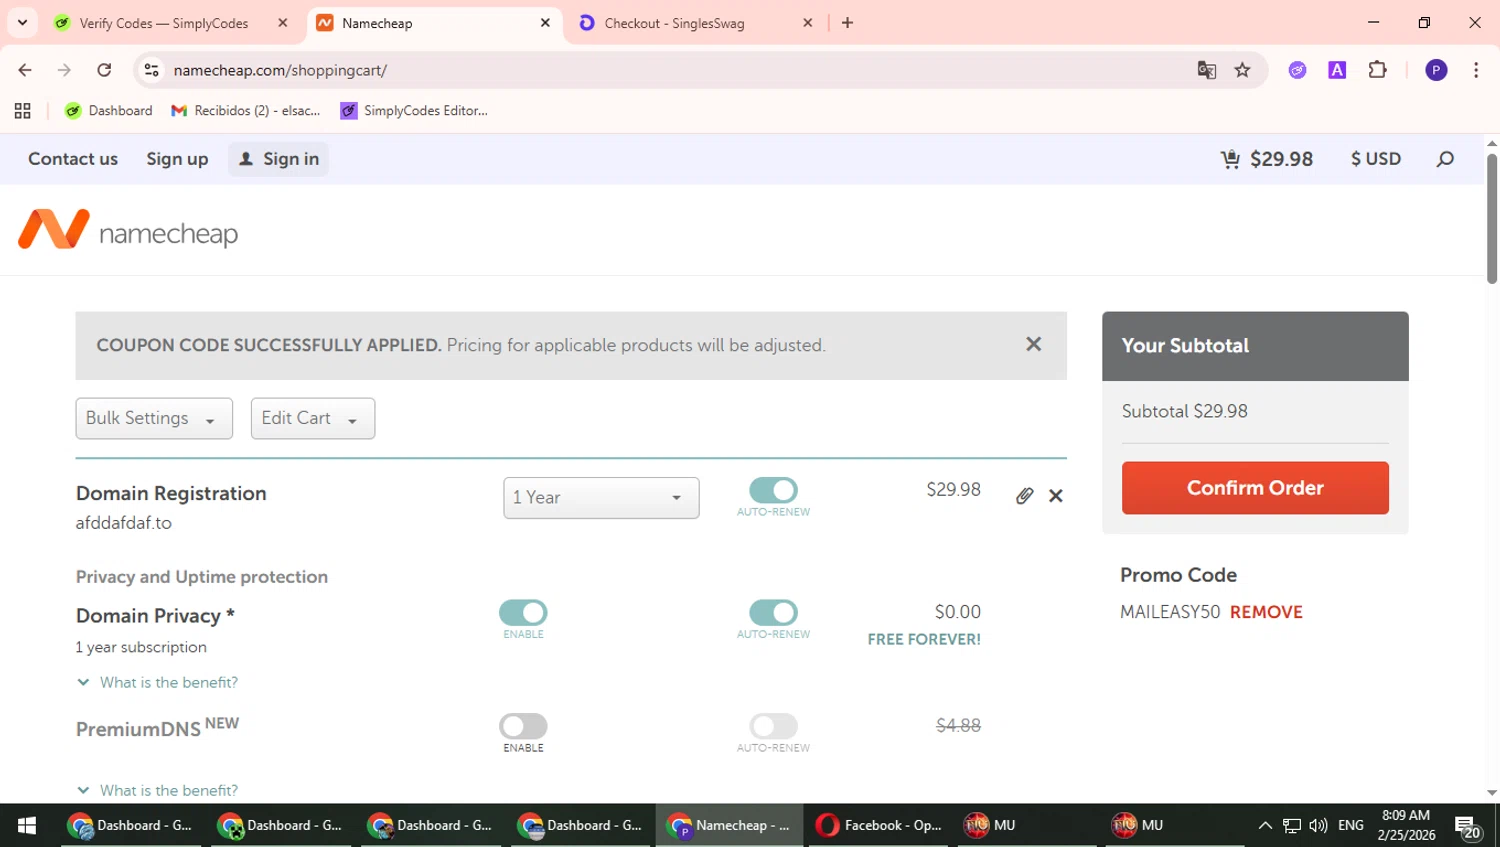Open the $ USD currency selector
The height and width of the screenshot is (847, 1500).
[x=1376, y=159]
